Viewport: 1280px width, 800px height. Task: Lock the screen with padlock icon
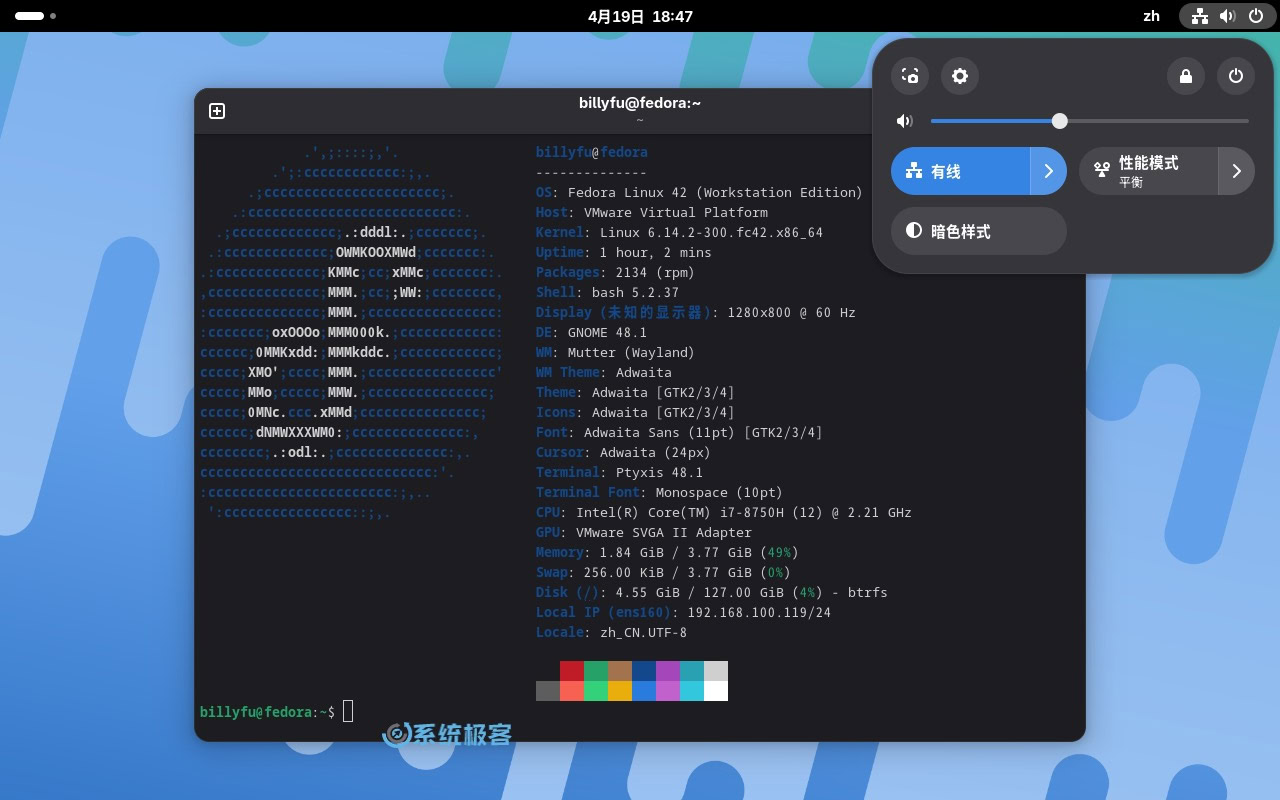(x=1186, y=76)
